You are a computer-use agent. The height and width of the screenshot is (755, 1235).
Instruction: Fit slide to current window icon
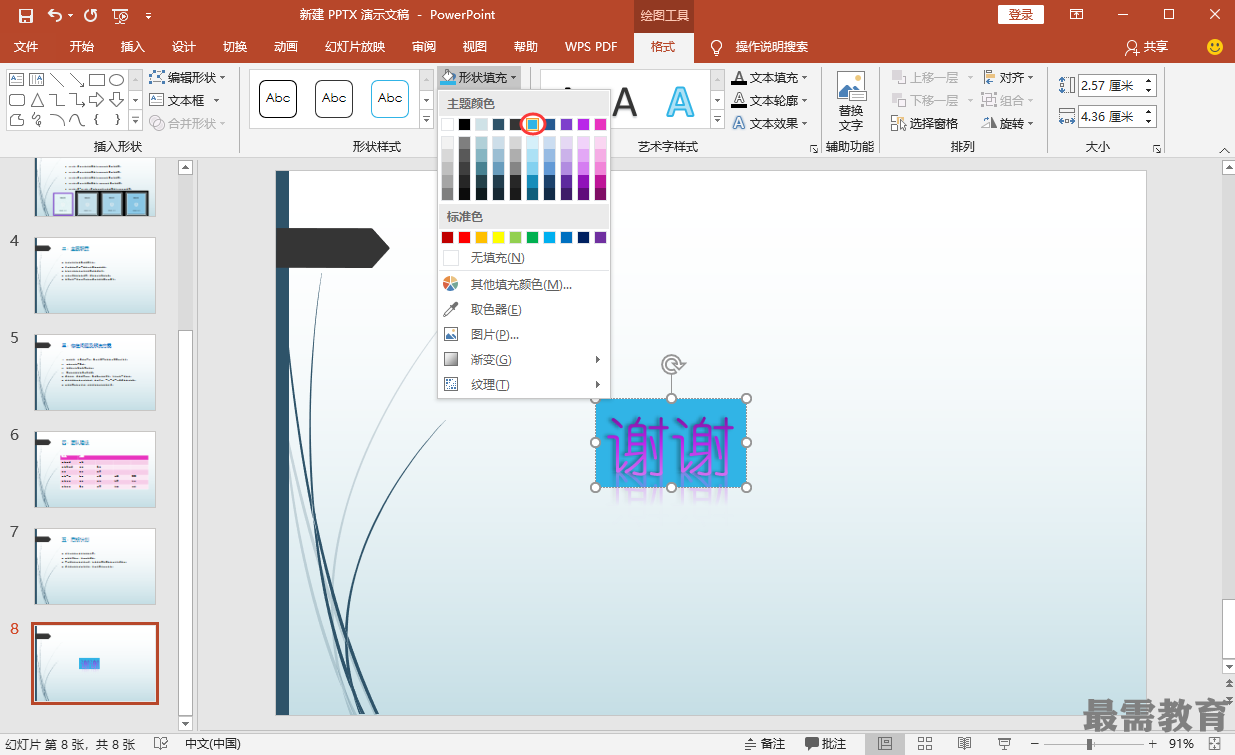[1215, 744]
